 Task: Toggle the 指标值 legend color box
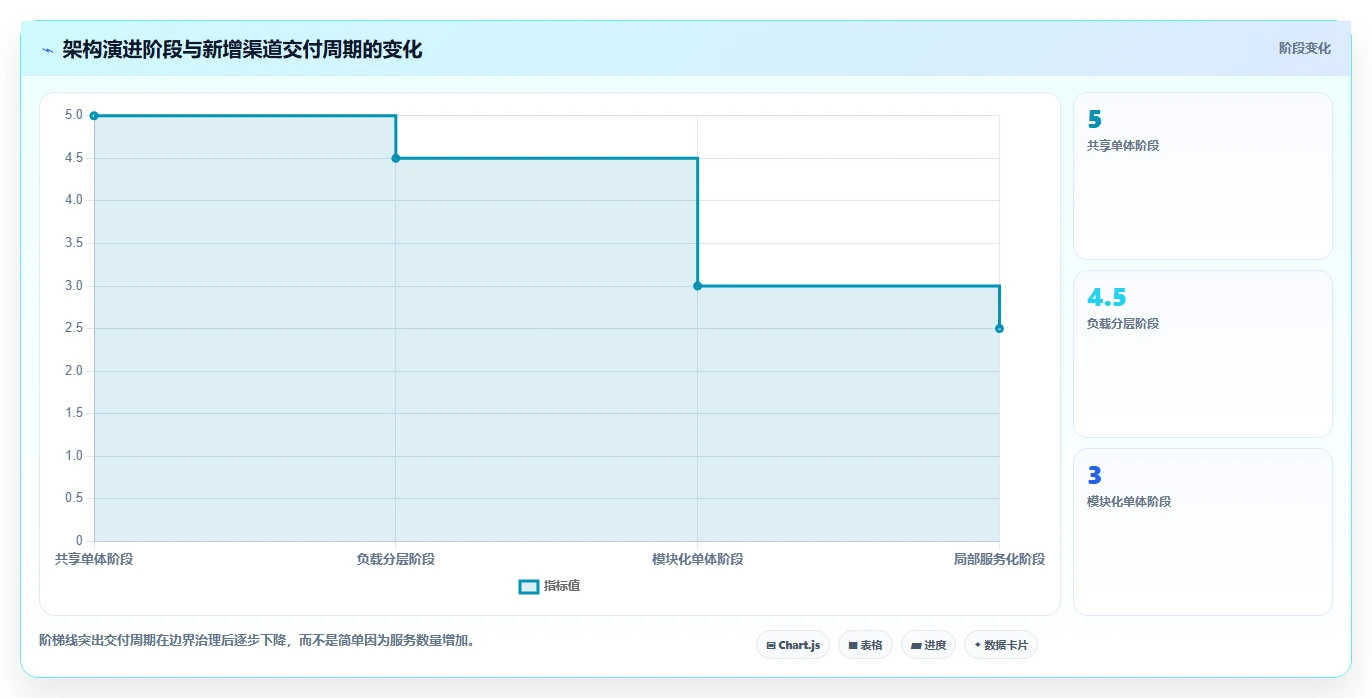coord(529,586)
